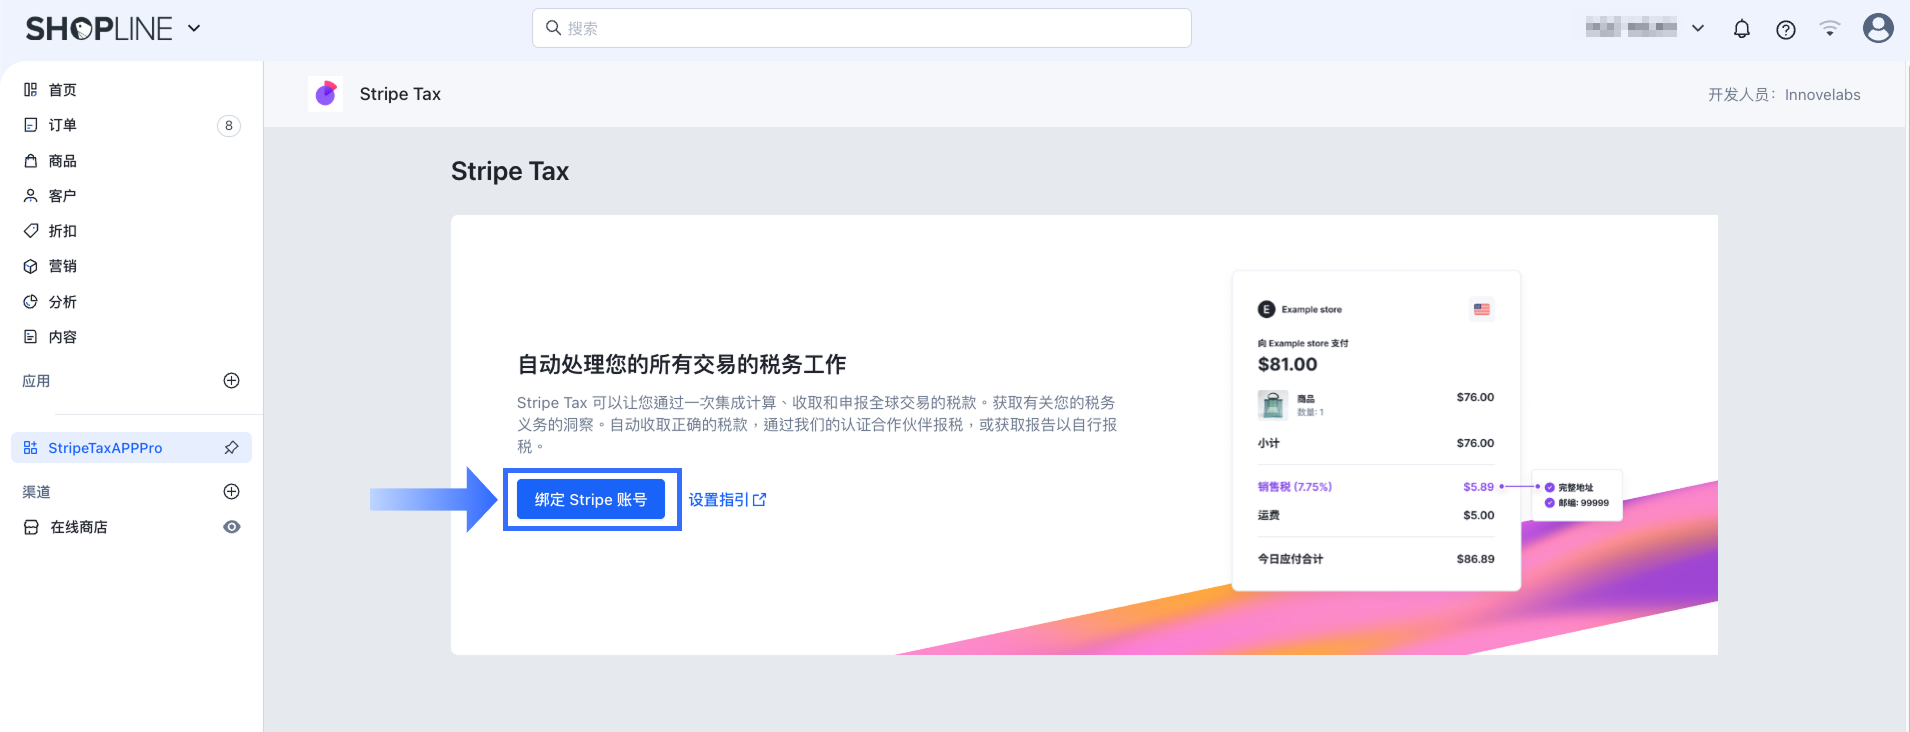Click the 今日应付合计 total label
The width and height of the screenshot is (1910, 732).
click(x=1290, y=559)
